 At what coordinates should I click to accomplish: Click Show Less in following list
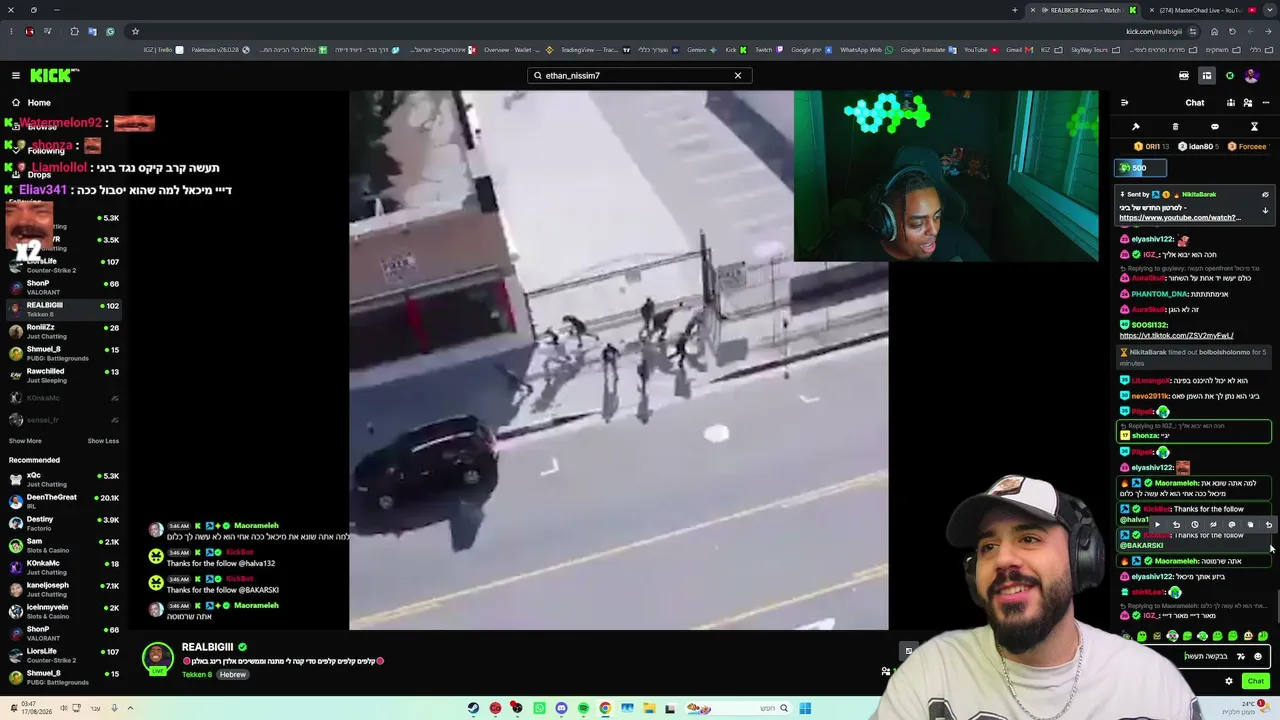tap(103, 441)
